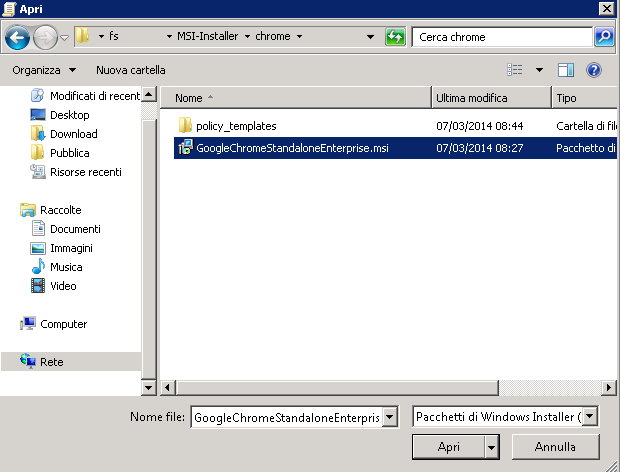
Task: Click the Annulla button
Action: click(x=555, y=447)
